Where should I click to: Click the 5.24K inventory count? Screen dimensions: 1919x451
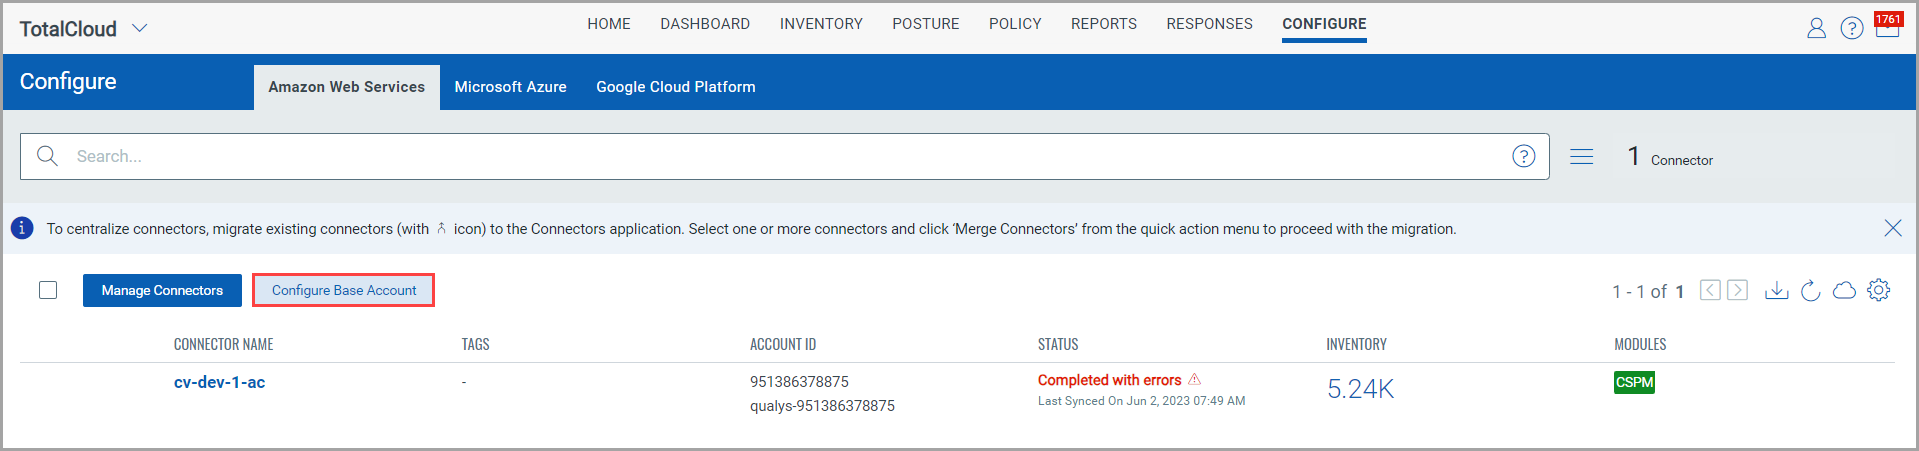point(1360,389)
